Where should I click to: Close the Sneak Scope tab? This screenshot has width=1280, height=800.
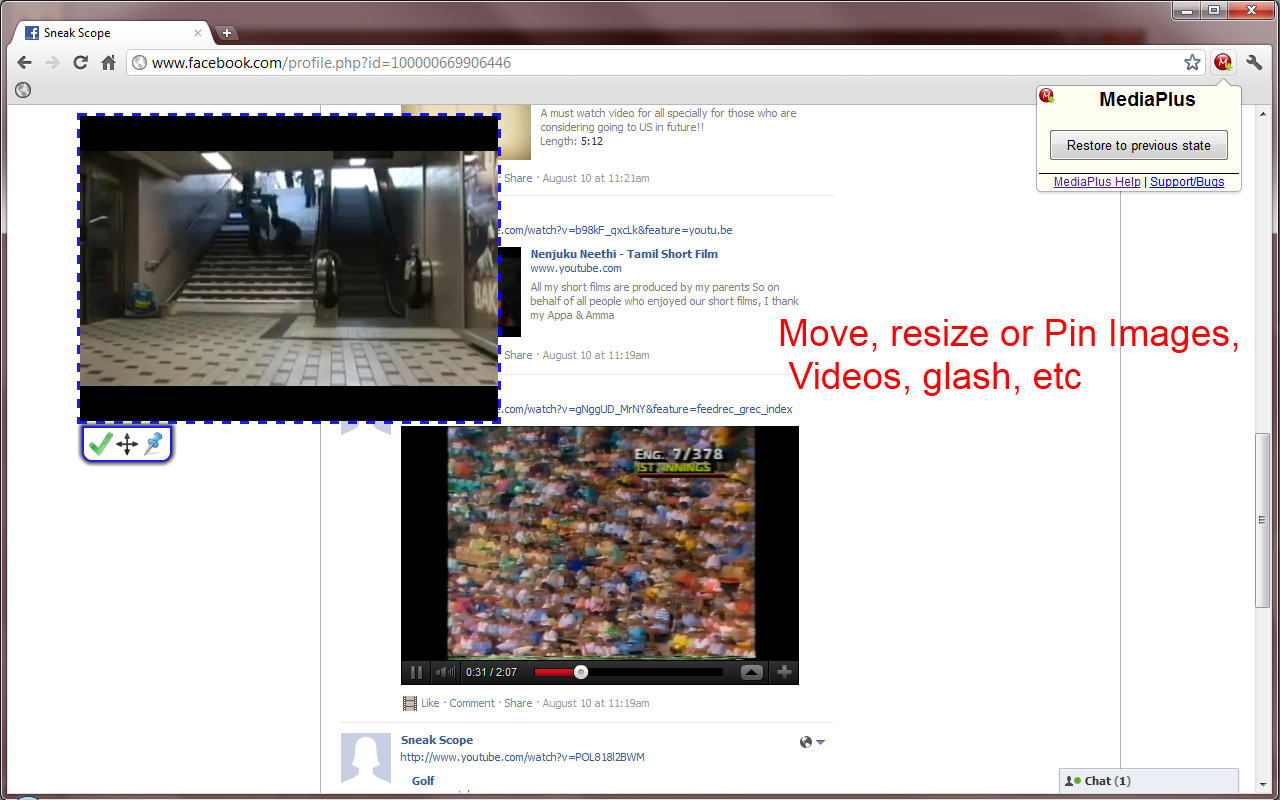point(198,33)
